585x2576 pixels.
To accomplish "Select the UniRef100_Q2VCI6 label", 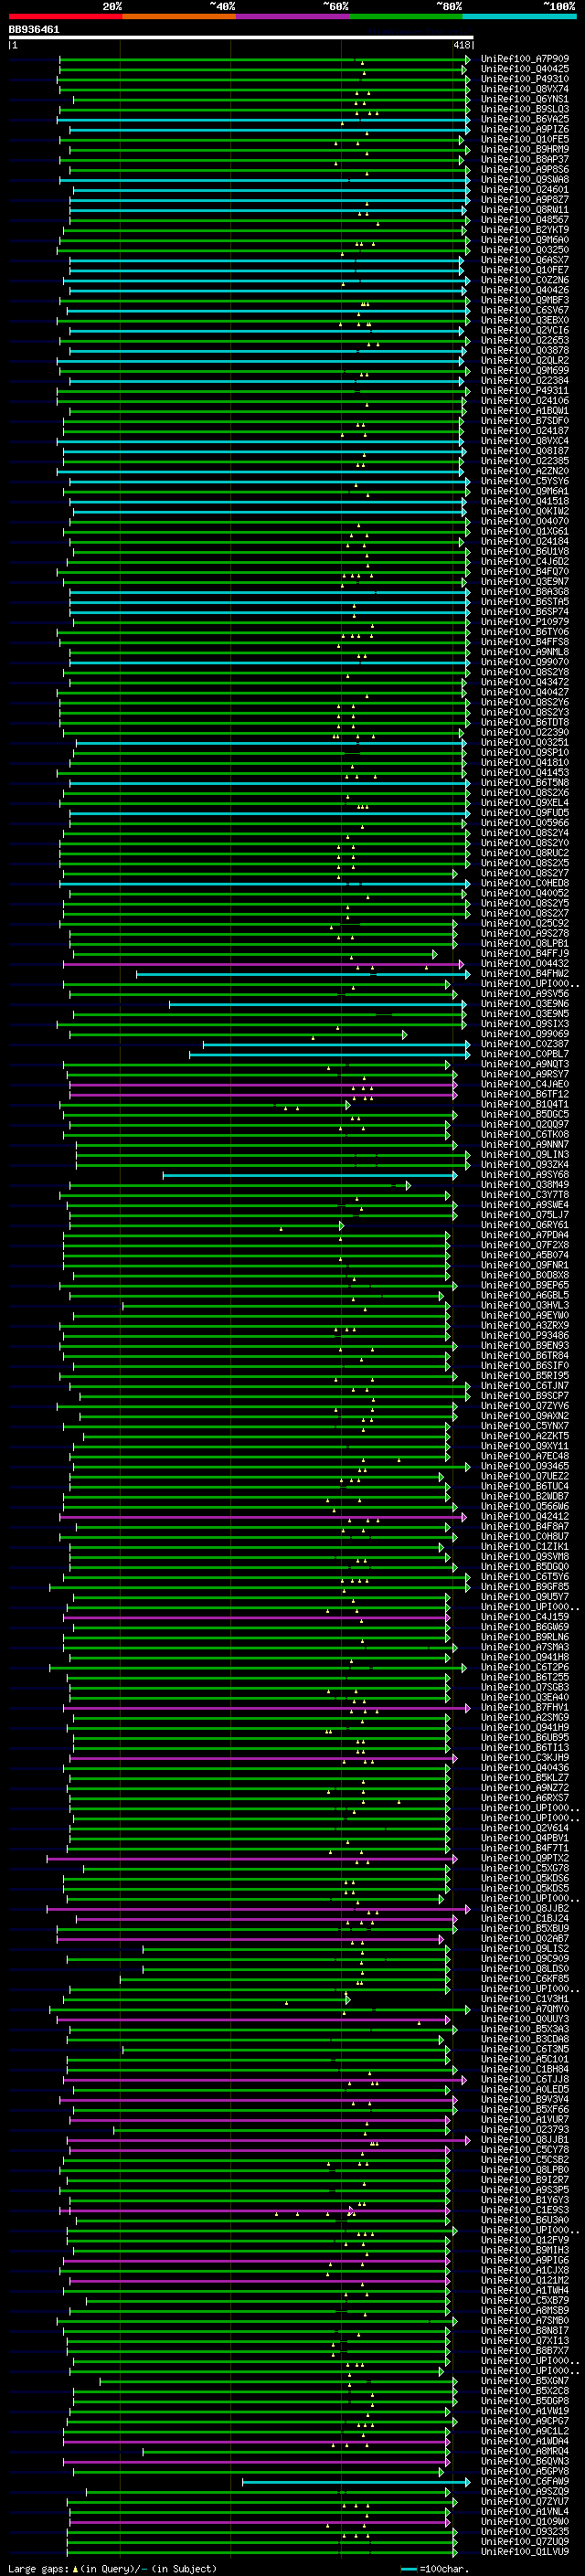I will (x=525, y=330).
